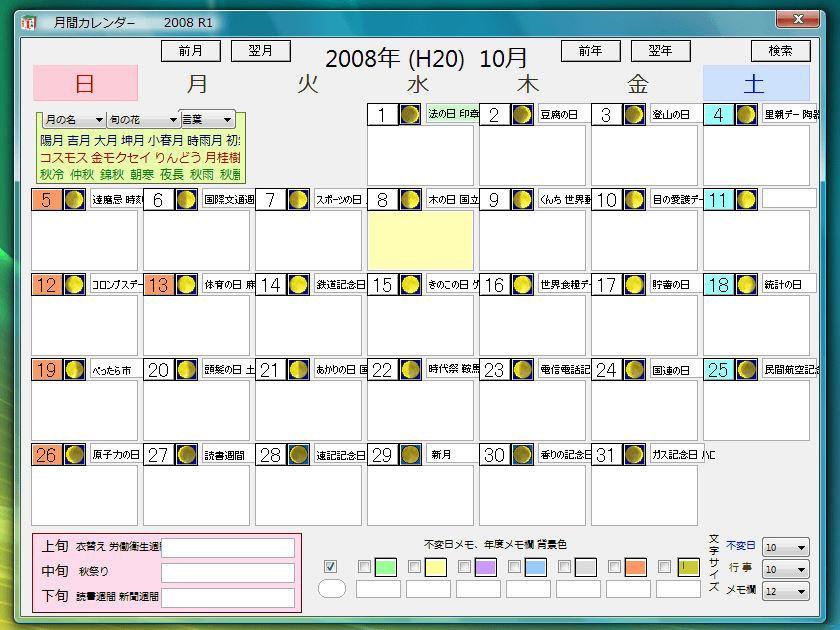Image resolution: width=840 pixels, height=630 pixels.
Task: Click the moon phase icon for day 10
Action: pos(634,200)
